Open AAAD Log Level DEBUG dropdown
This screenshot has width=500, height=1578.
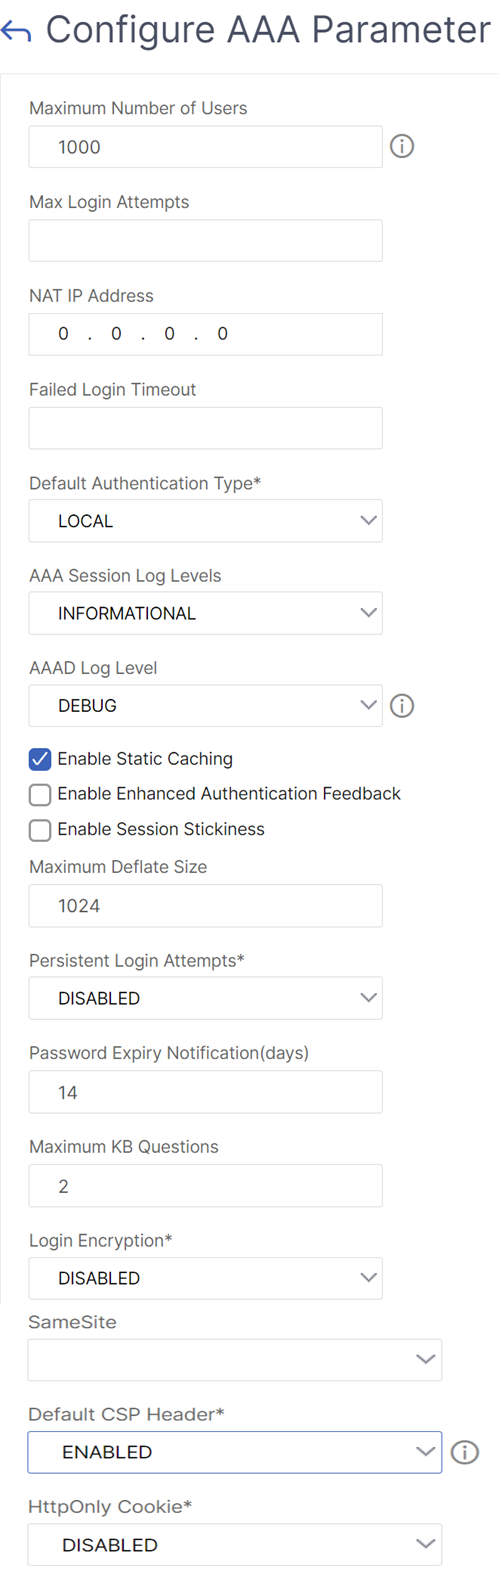click(206, 705)
